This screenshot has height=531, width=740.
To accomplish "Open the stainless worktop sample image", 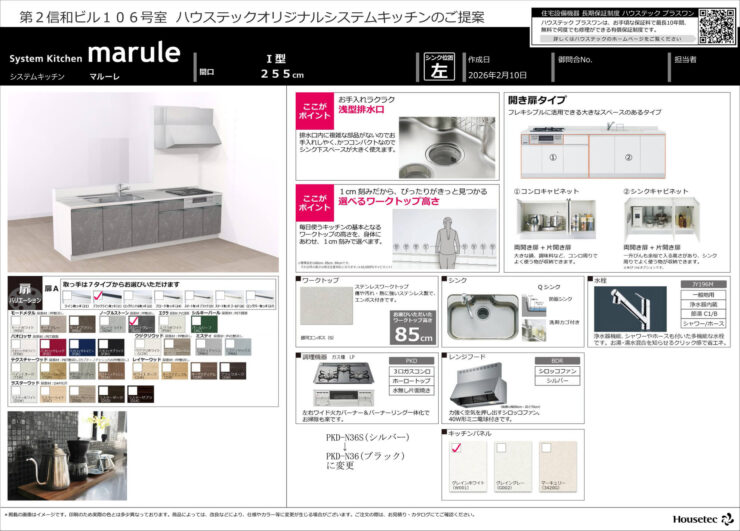I will (x=327, y=305).
